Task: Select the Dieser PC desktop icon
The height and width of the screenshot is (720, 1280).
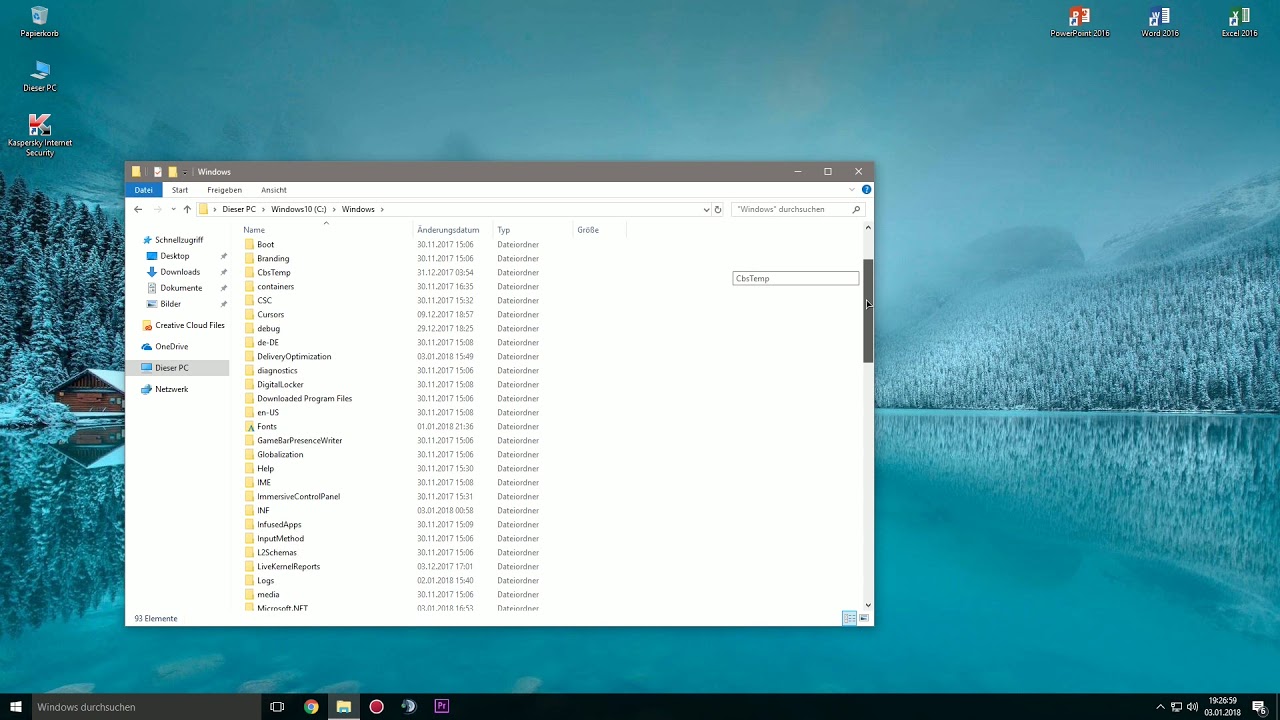Action: tap(39, 77)
